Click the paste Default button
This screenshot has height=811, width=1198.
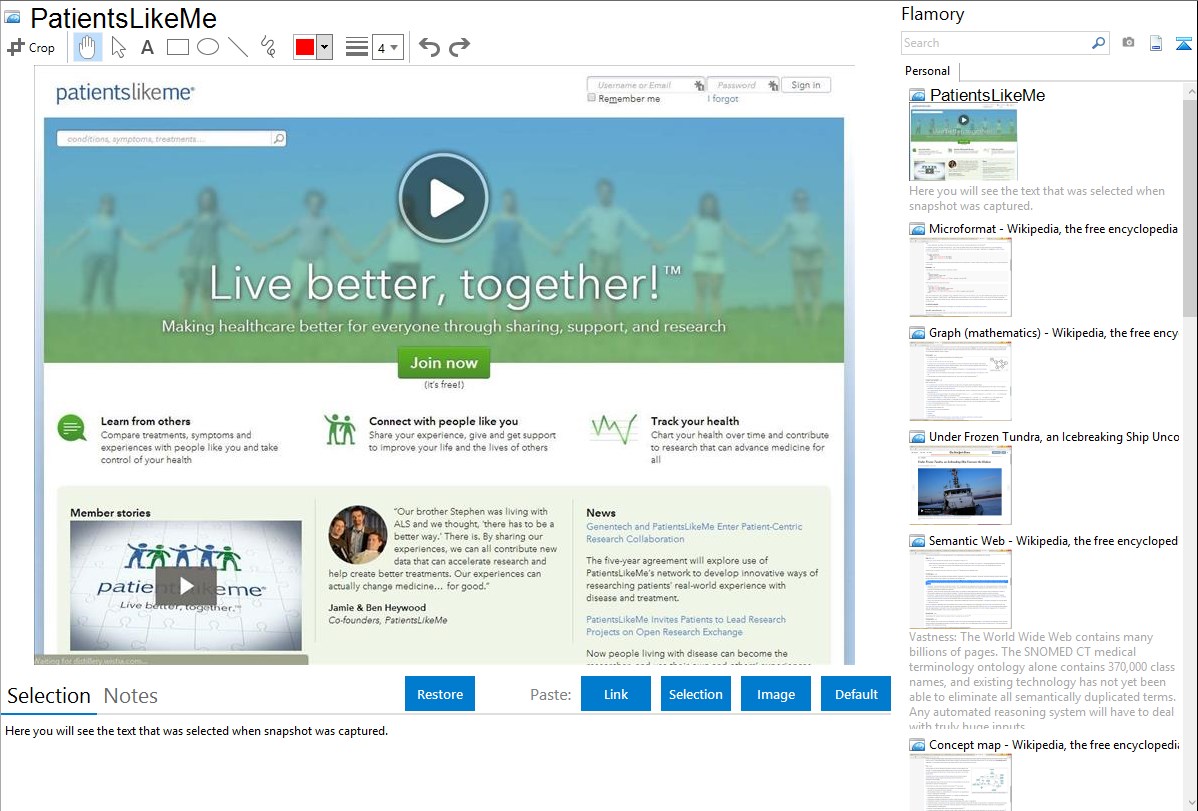[x=856, y=694]
